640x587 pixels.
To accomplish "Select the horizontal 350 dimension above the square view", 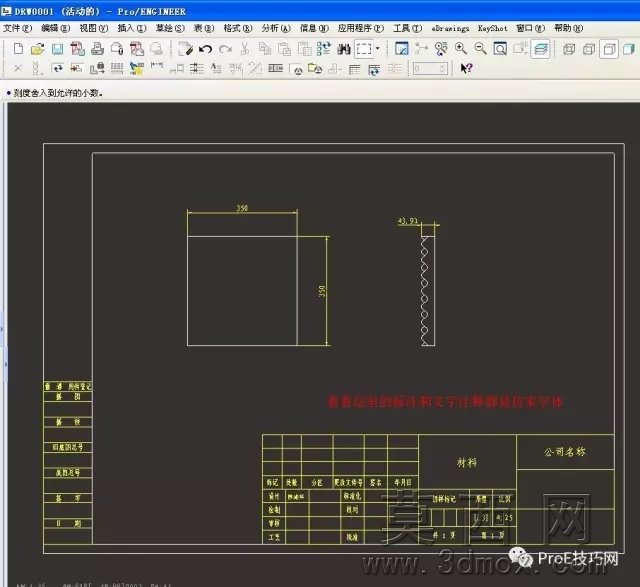I will (x=242, y=208).
